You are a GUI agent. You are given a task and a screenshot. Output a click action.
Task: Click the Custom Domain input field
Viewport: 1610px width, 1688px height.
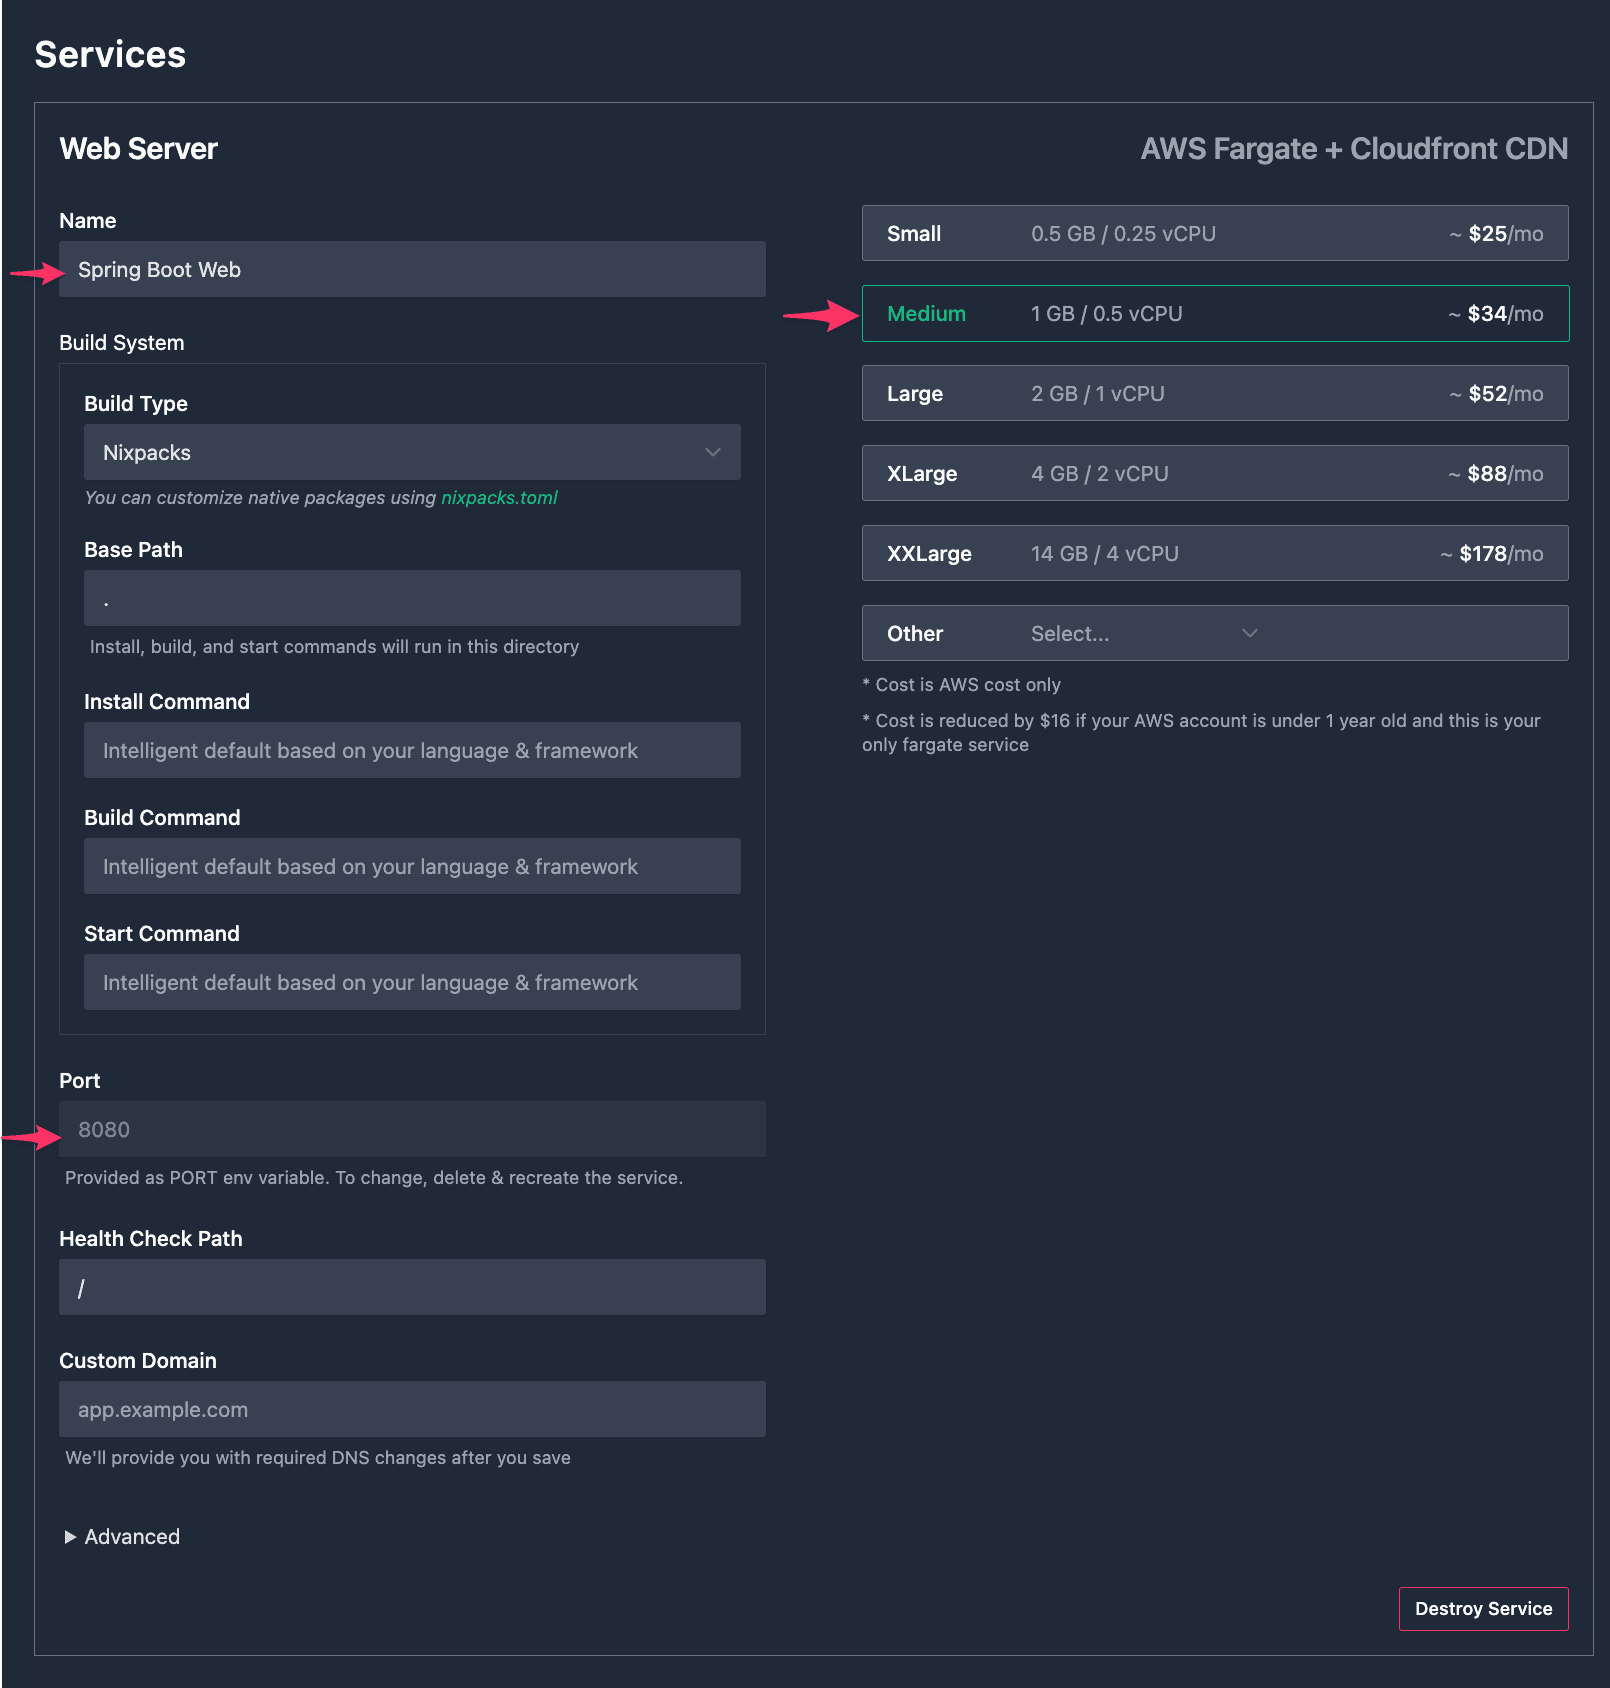pos(412,1409)
